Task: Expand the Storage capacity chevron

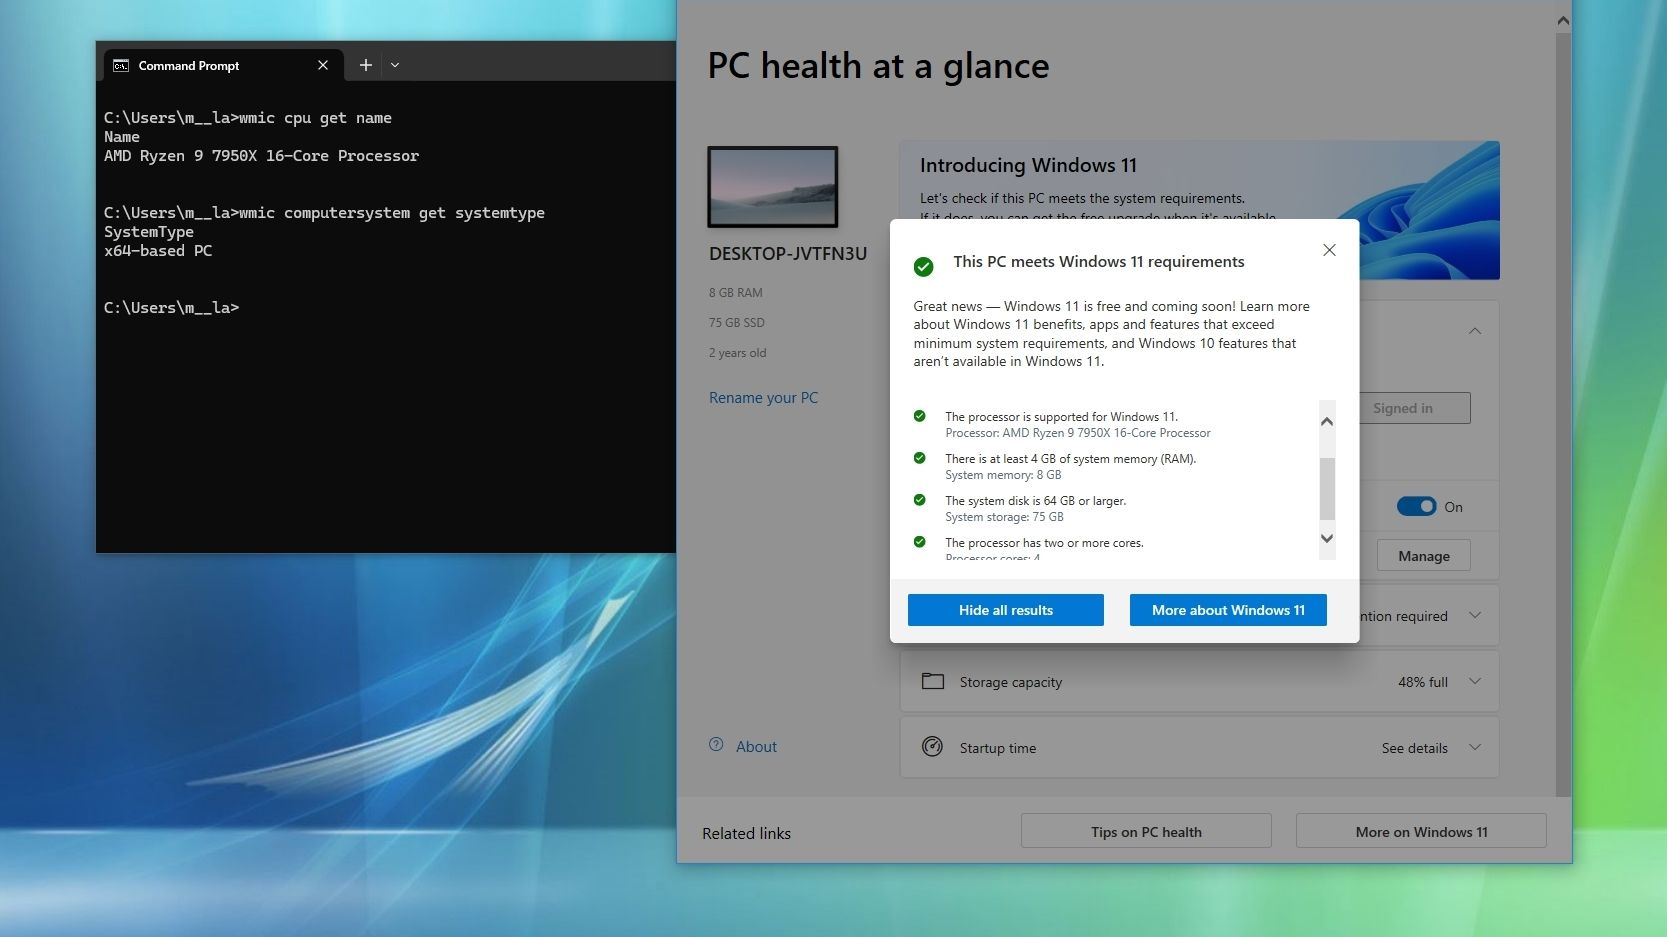Action: (1475, 681)
